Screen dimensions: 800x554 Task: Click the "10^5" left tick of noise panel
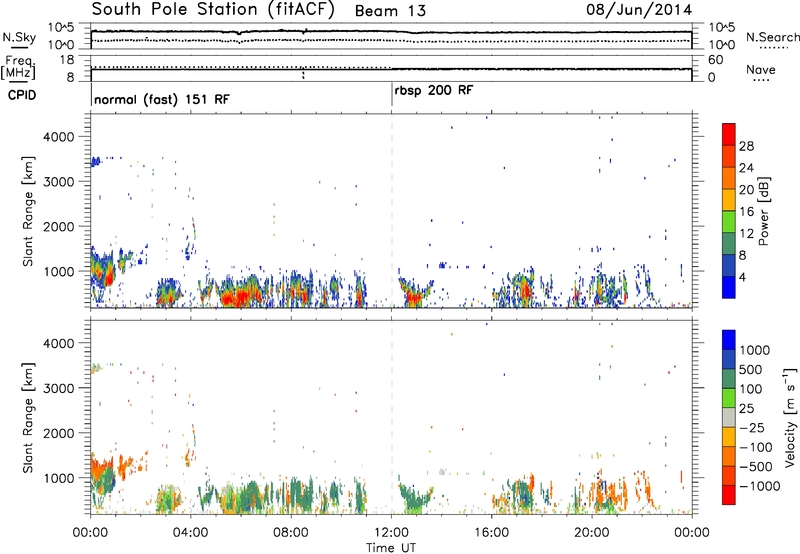click(x=61, y=28)
